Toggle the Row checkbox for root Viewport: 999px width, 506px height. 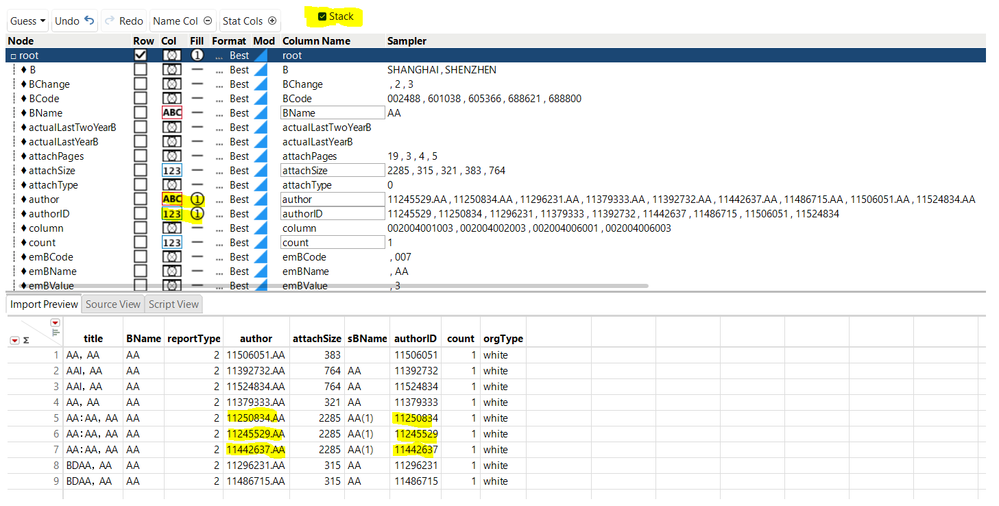coord(140,56)
